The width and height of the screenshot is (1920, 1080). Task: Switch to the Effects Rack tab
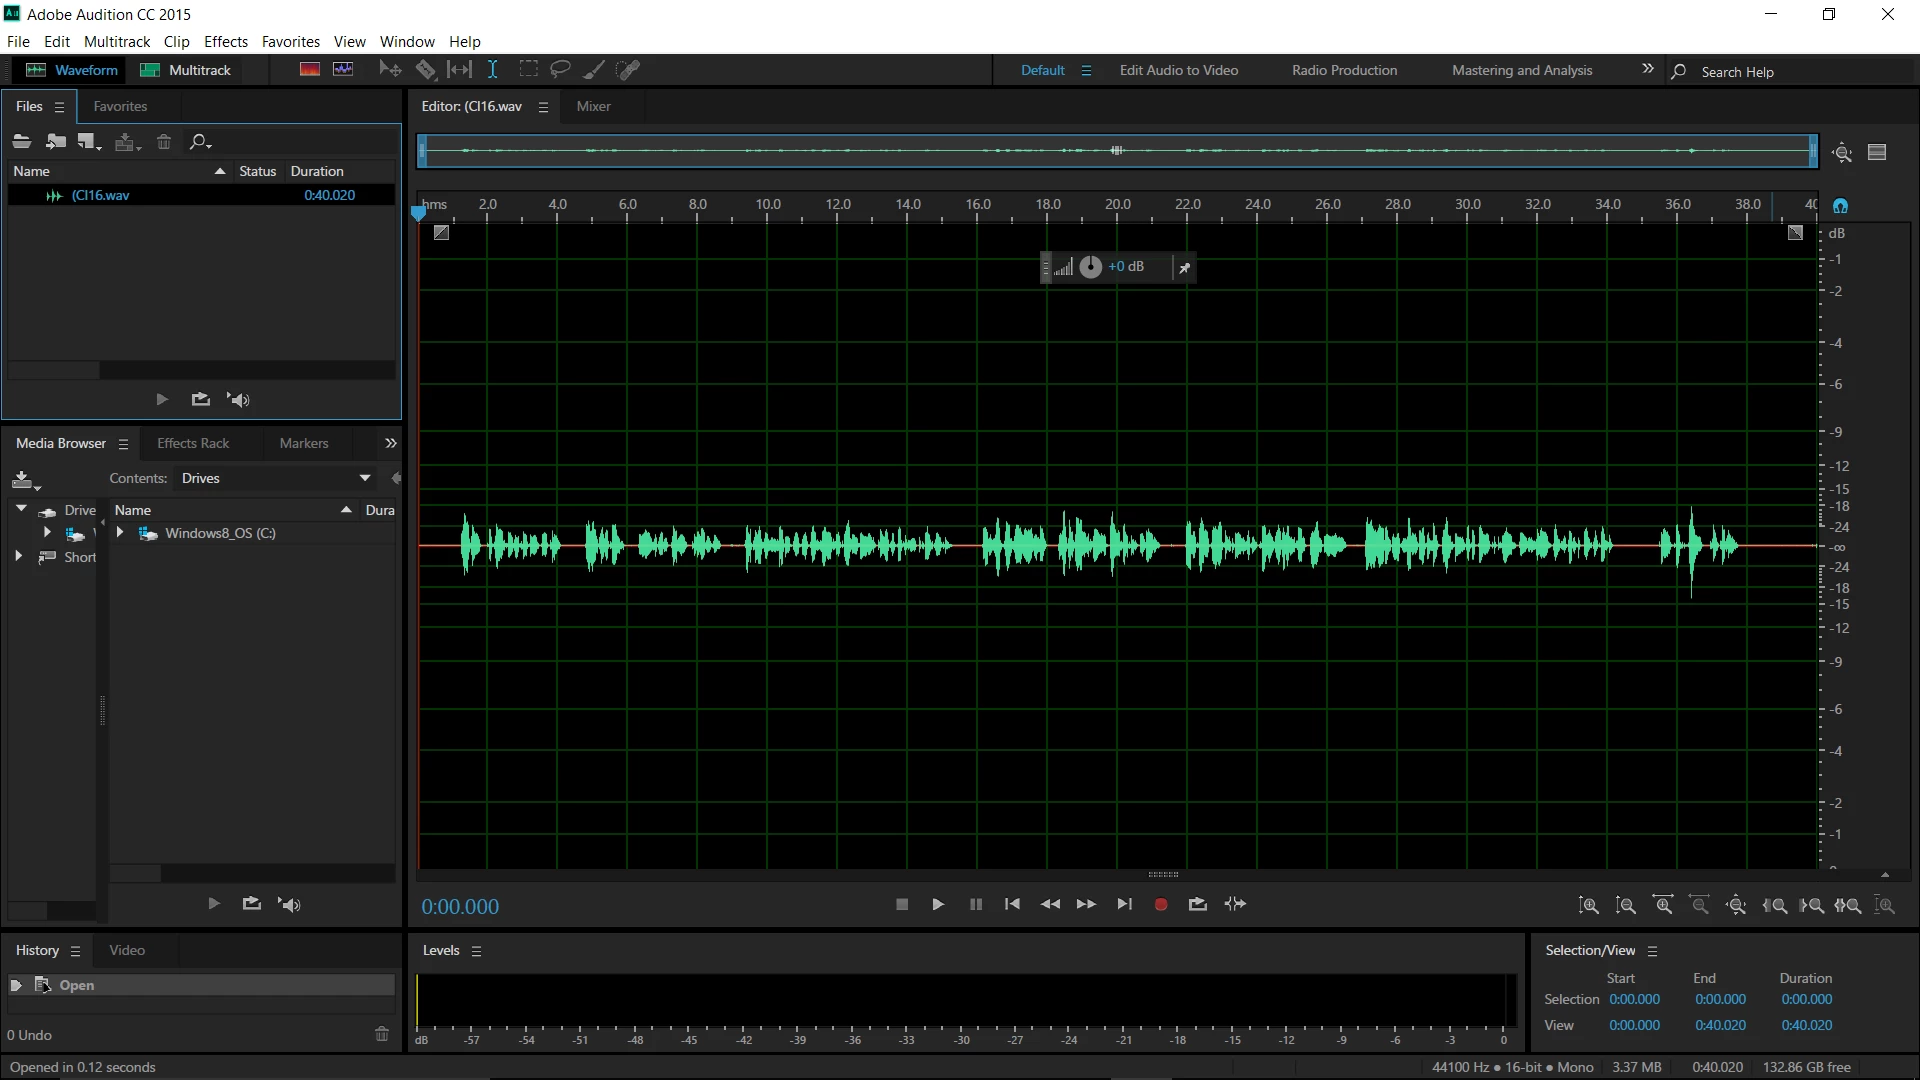(x=193, y=444)
